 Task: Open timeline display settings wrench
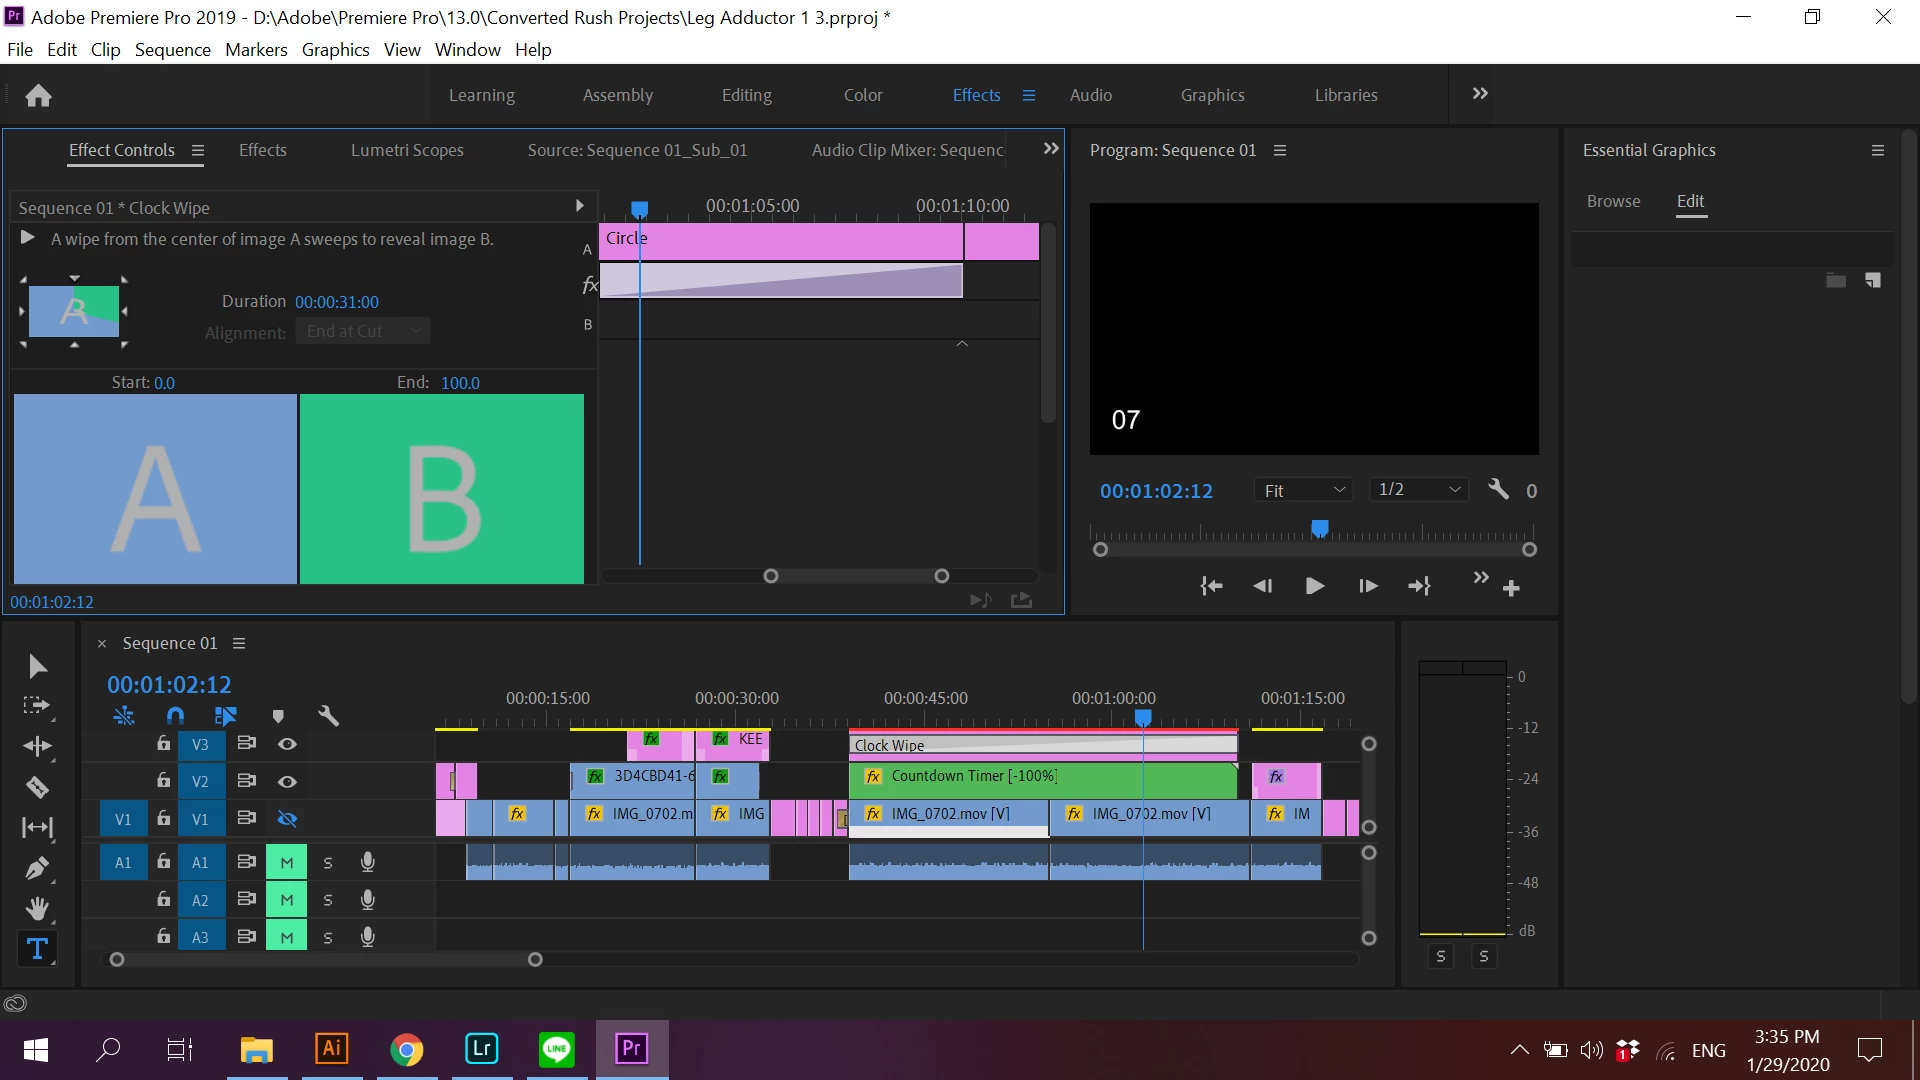click(328, 716)
